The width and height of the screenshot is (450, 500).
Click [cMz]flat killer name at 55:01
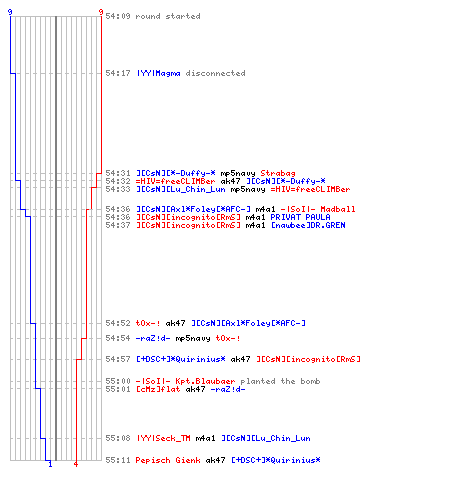158,389
